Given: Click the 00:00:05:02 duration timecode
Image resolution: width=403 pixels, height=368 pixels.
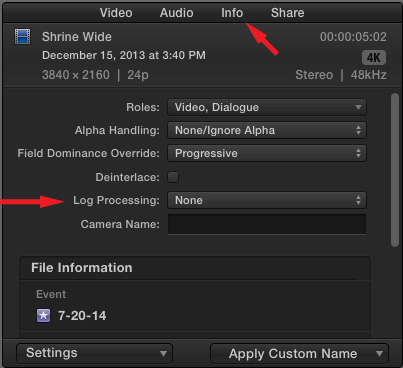Looking at the screenshot, I should 353,37.
